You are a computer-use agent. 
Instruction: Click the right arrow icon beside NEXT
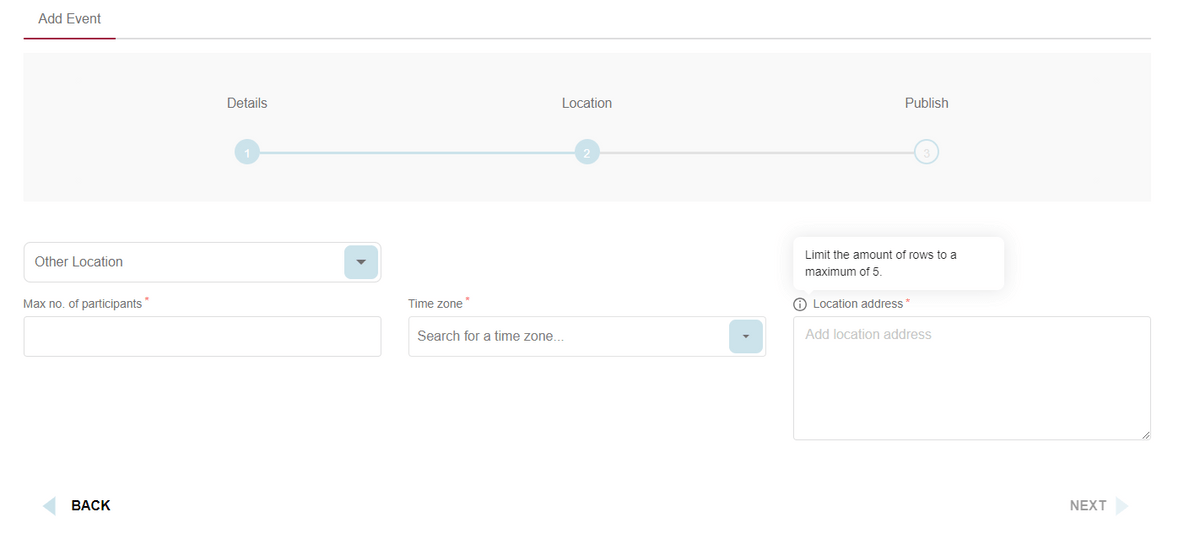pos(1121,506)
